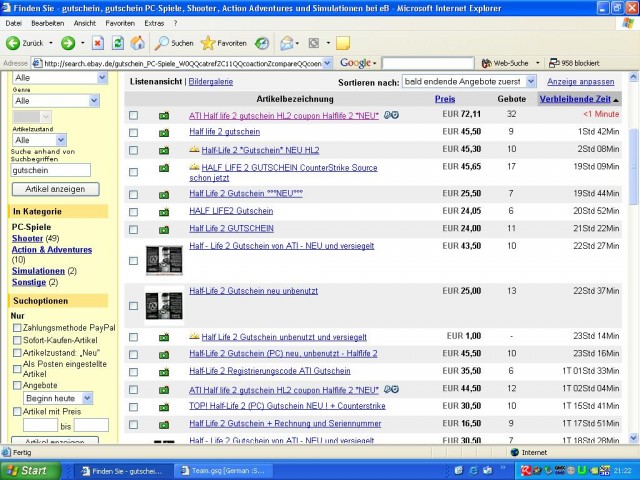Open the Artikelzustand Alle dropdown
Image resolution: width=640 pixels, height=480 pixels.
pos(40,140)
